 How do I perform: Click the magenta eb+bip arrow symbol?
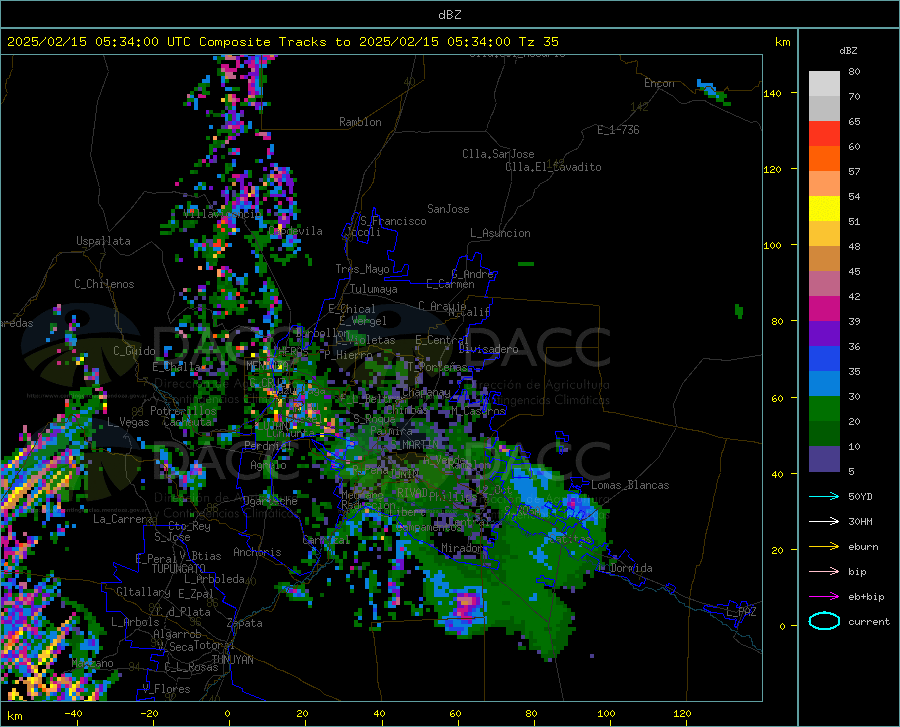(824, 597)
